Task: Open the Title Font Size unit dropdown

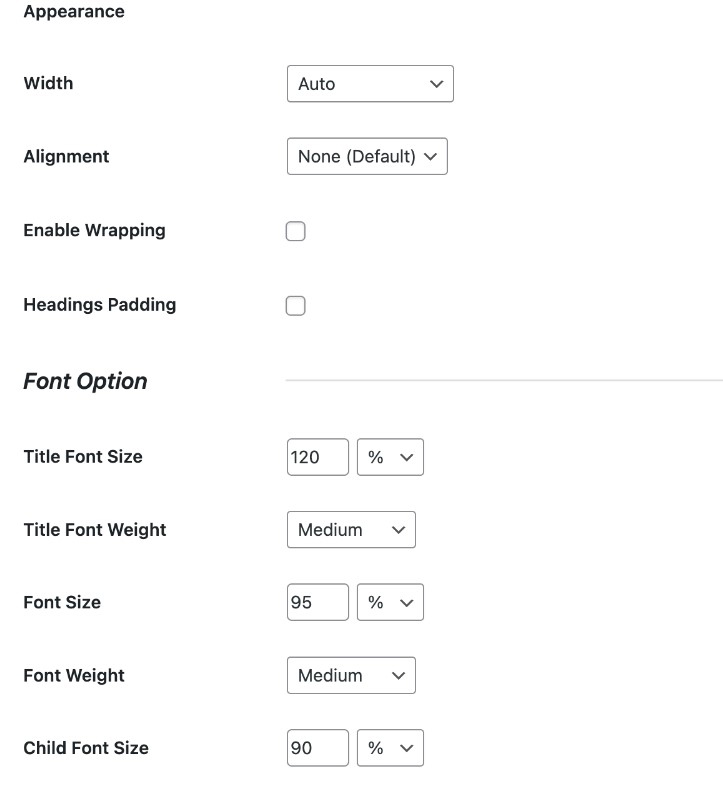Action: 390,457
